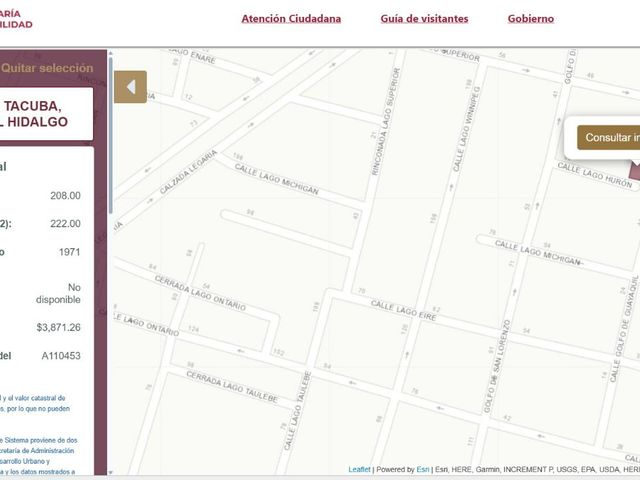Open the Esri attribution link
Screen dimensions: 640x480
pyautogui.click(x=422, y=469)
